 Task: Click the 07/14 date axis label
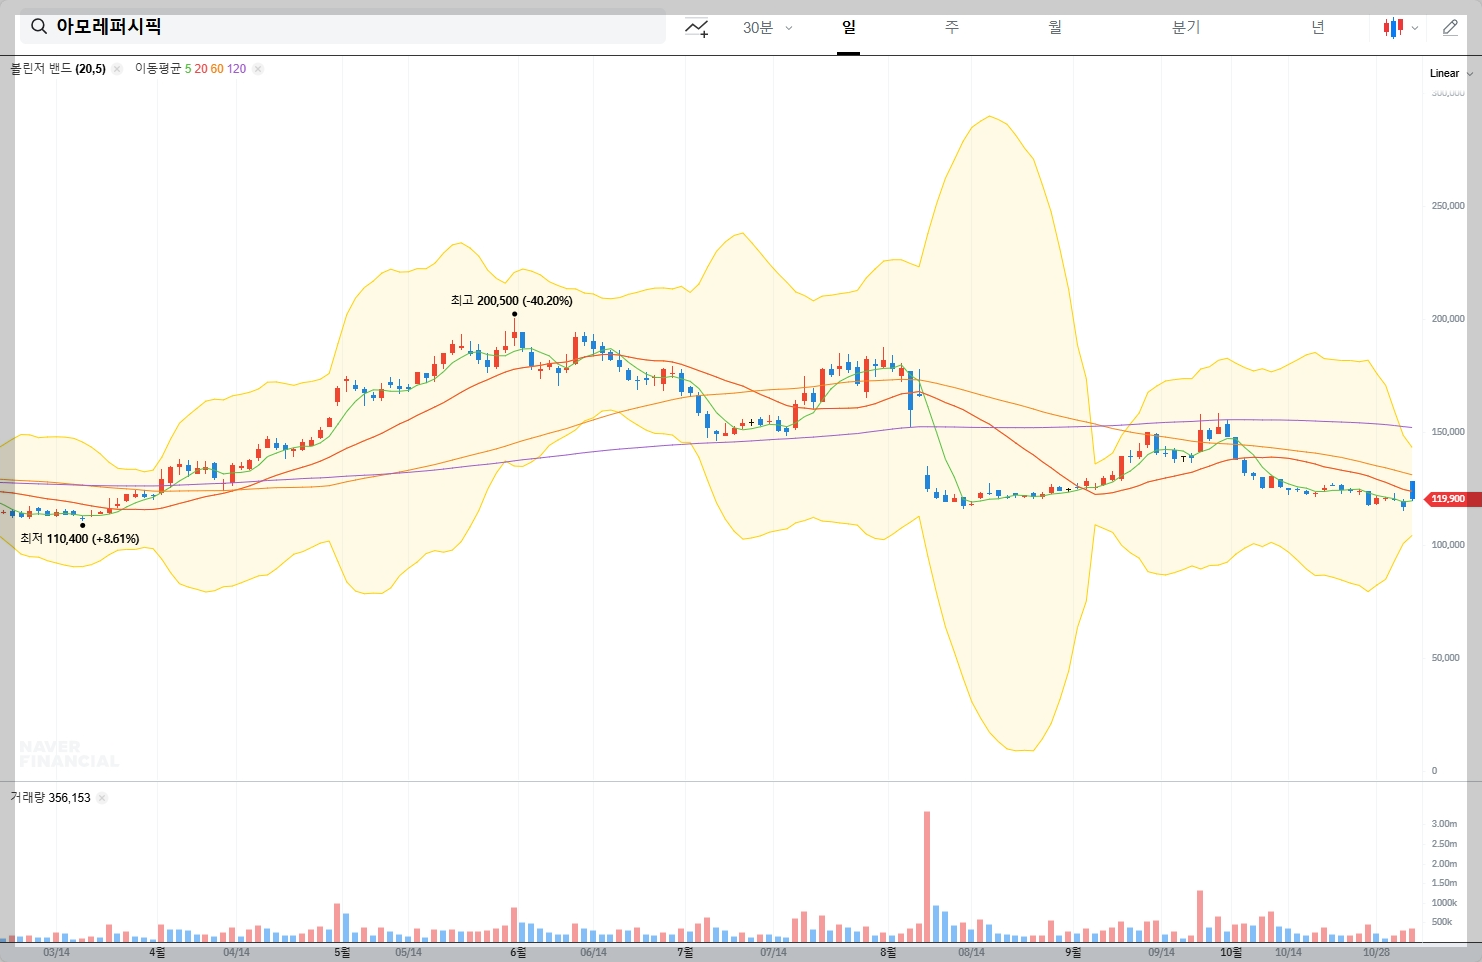(x=773, y=953)
